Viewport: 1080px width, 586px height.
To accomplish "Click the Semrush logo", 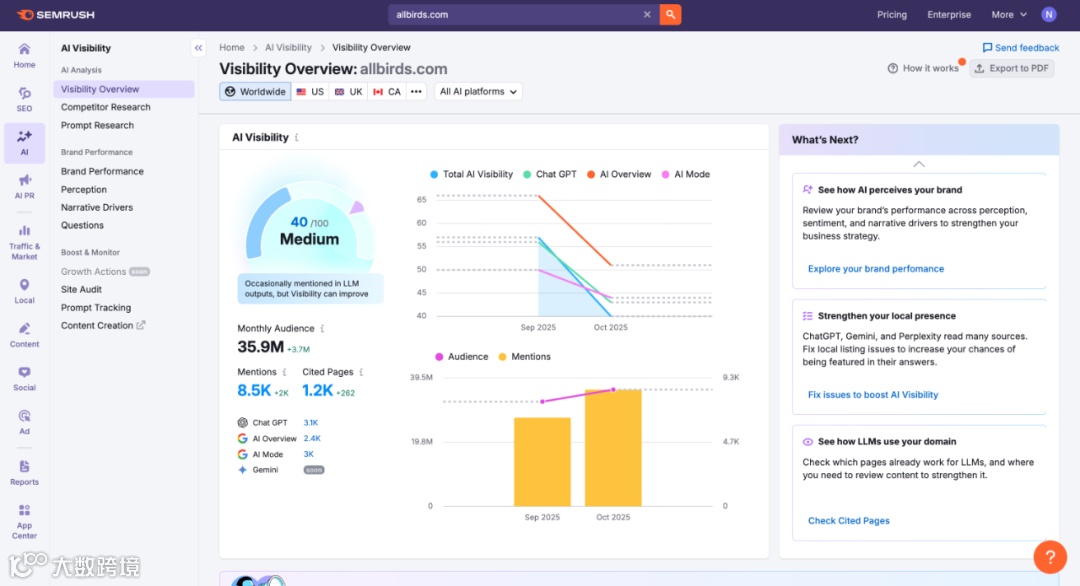I will (x=56, y=14).
